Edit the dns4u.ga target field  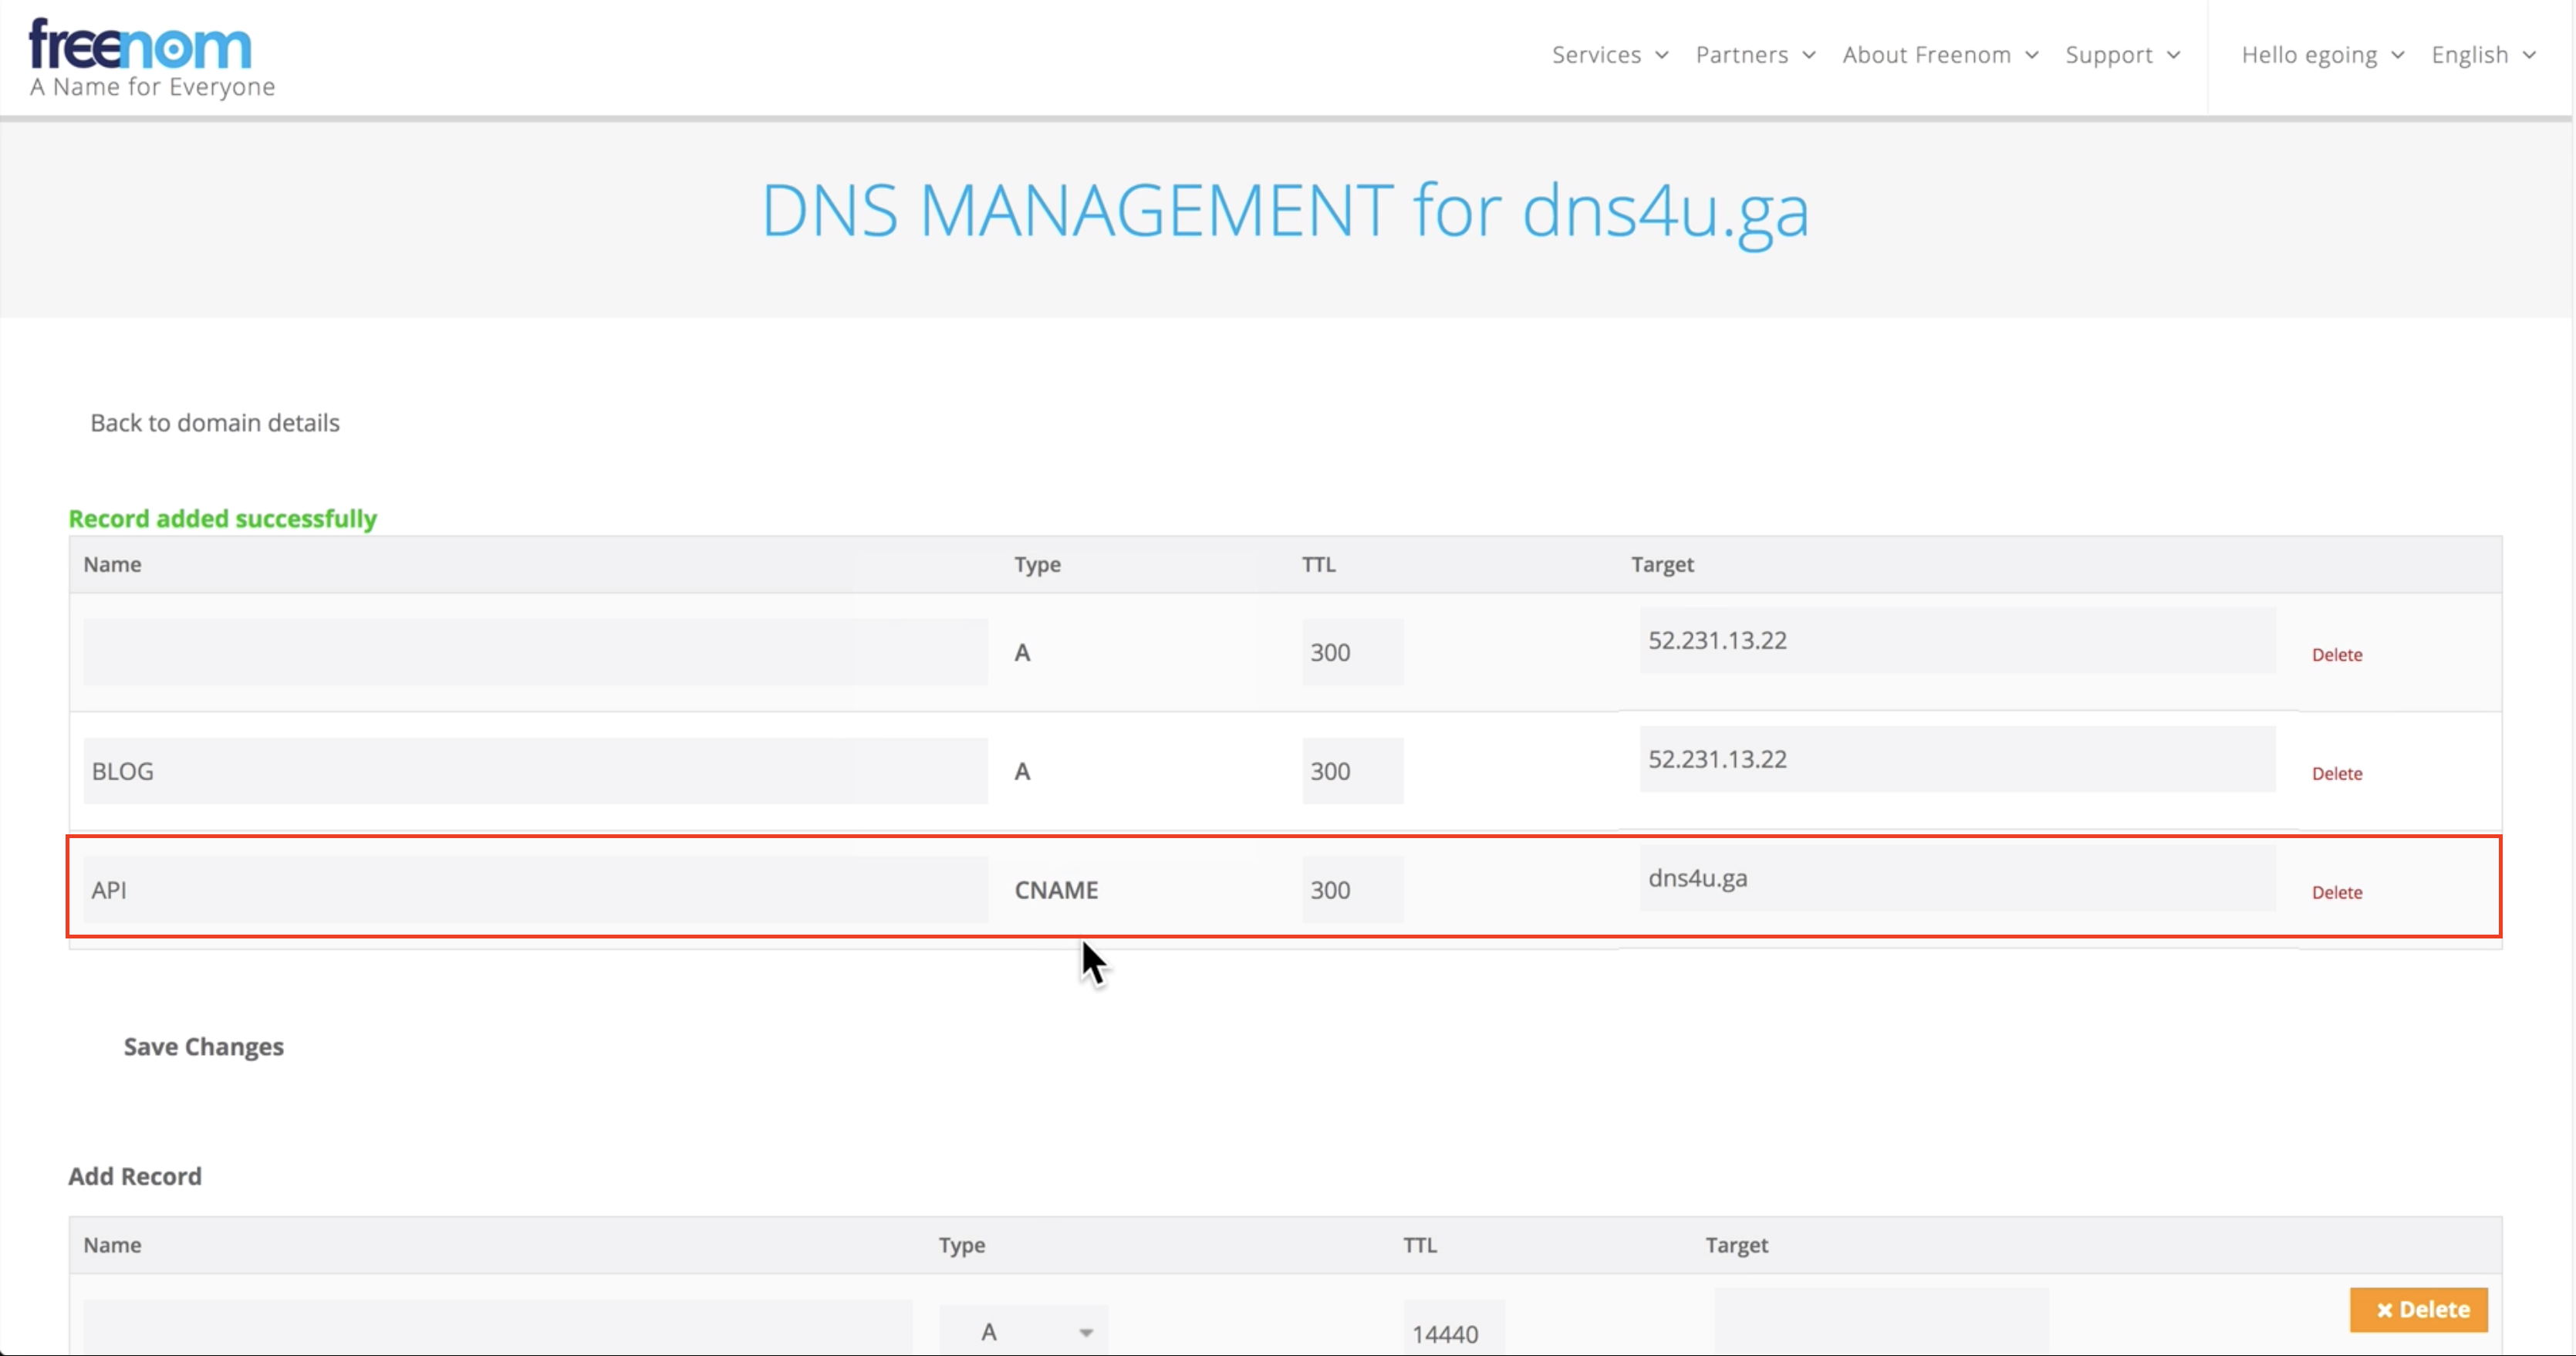(x=1956, y=878)
